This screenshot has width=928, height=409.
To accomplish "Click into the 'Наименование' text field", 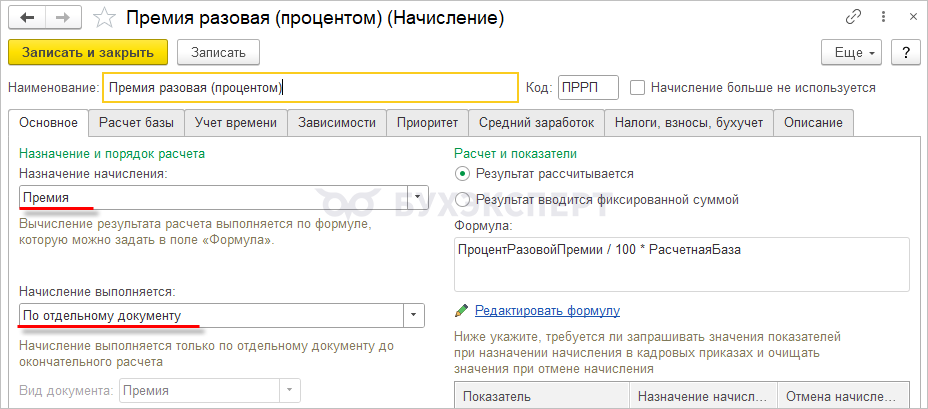I will coord(310,88).
